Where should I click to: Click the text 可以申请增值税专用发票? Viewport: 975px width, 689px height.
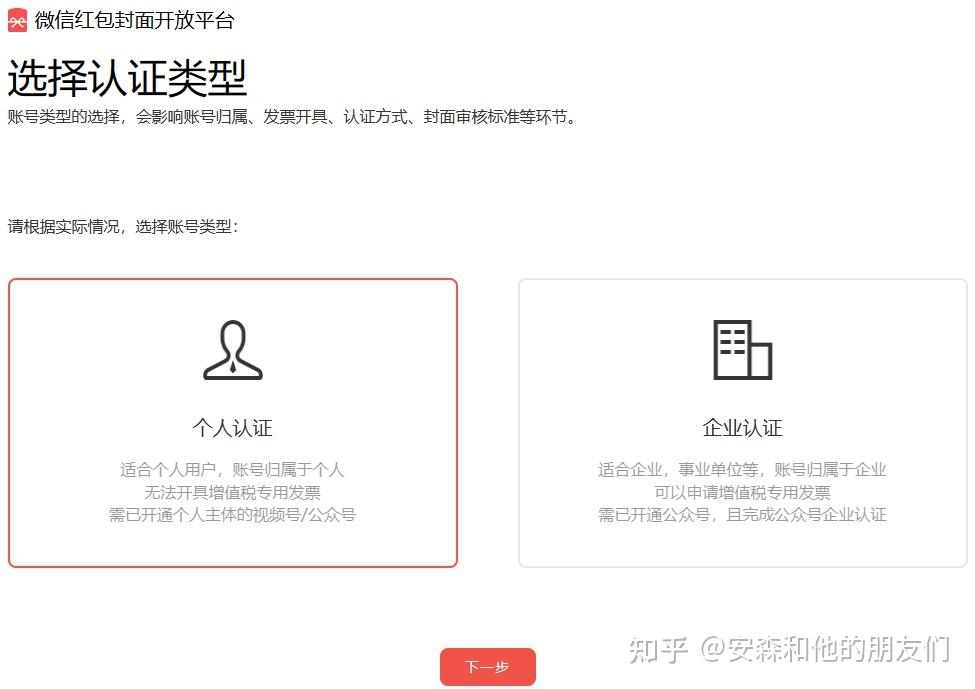click(x=742, y=492)
